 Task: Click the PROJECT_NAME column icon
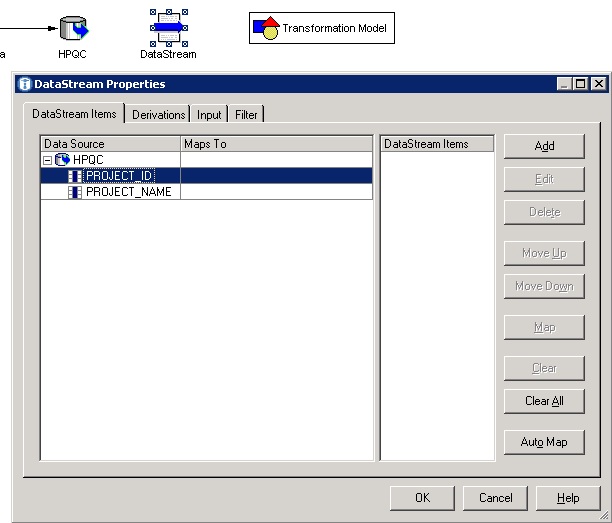(x=75, y=192)
